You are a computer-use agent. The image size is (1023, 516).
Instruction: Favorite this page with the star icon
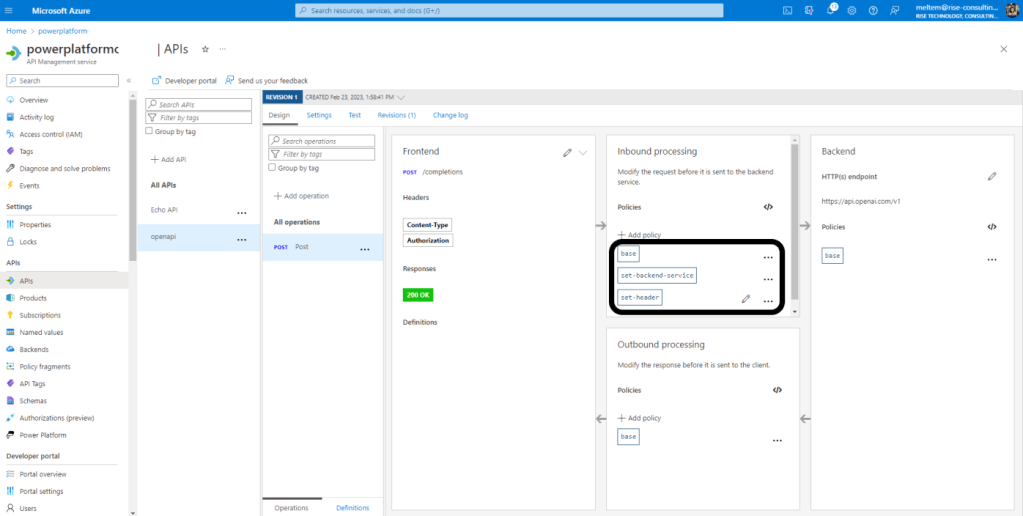click(x=205, y=49)
